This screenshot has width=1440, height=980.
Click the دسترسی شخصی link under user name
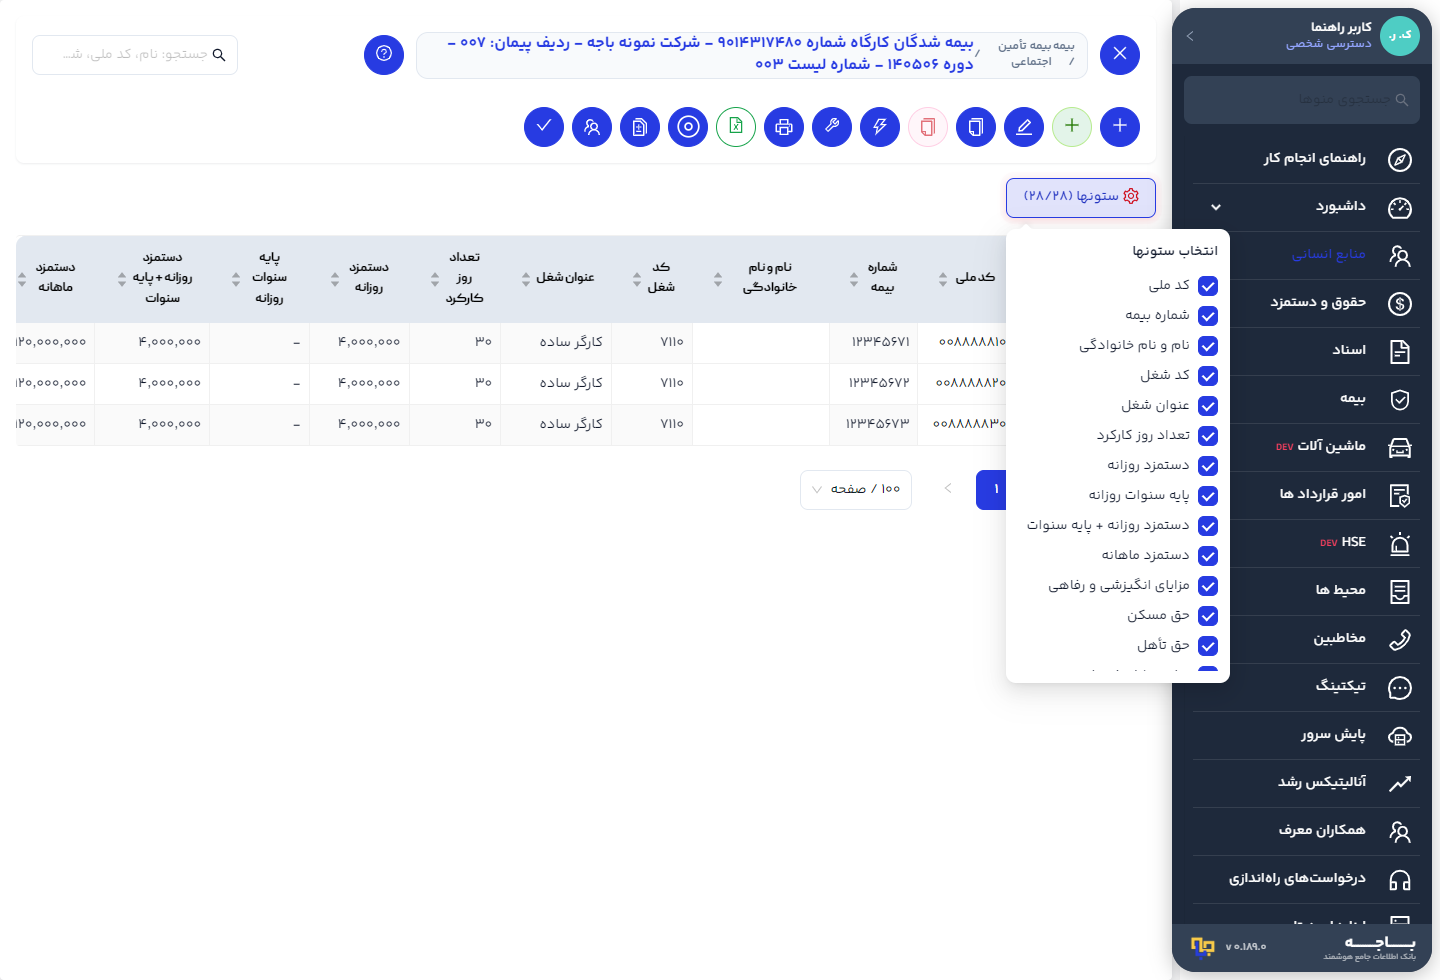pos(1328,44)
